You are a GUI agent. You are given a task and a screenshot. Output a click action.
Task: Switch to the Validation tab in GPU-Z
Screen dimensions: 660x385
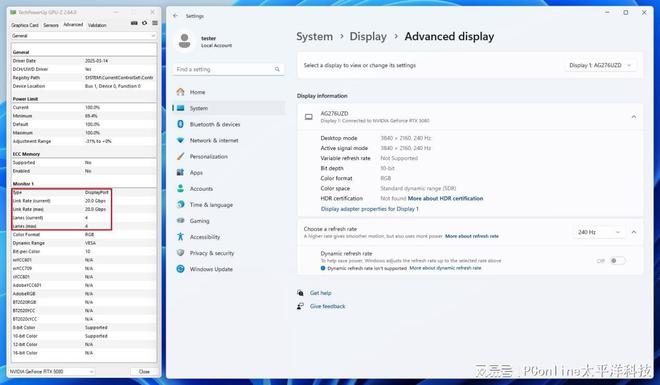point(97,25)
